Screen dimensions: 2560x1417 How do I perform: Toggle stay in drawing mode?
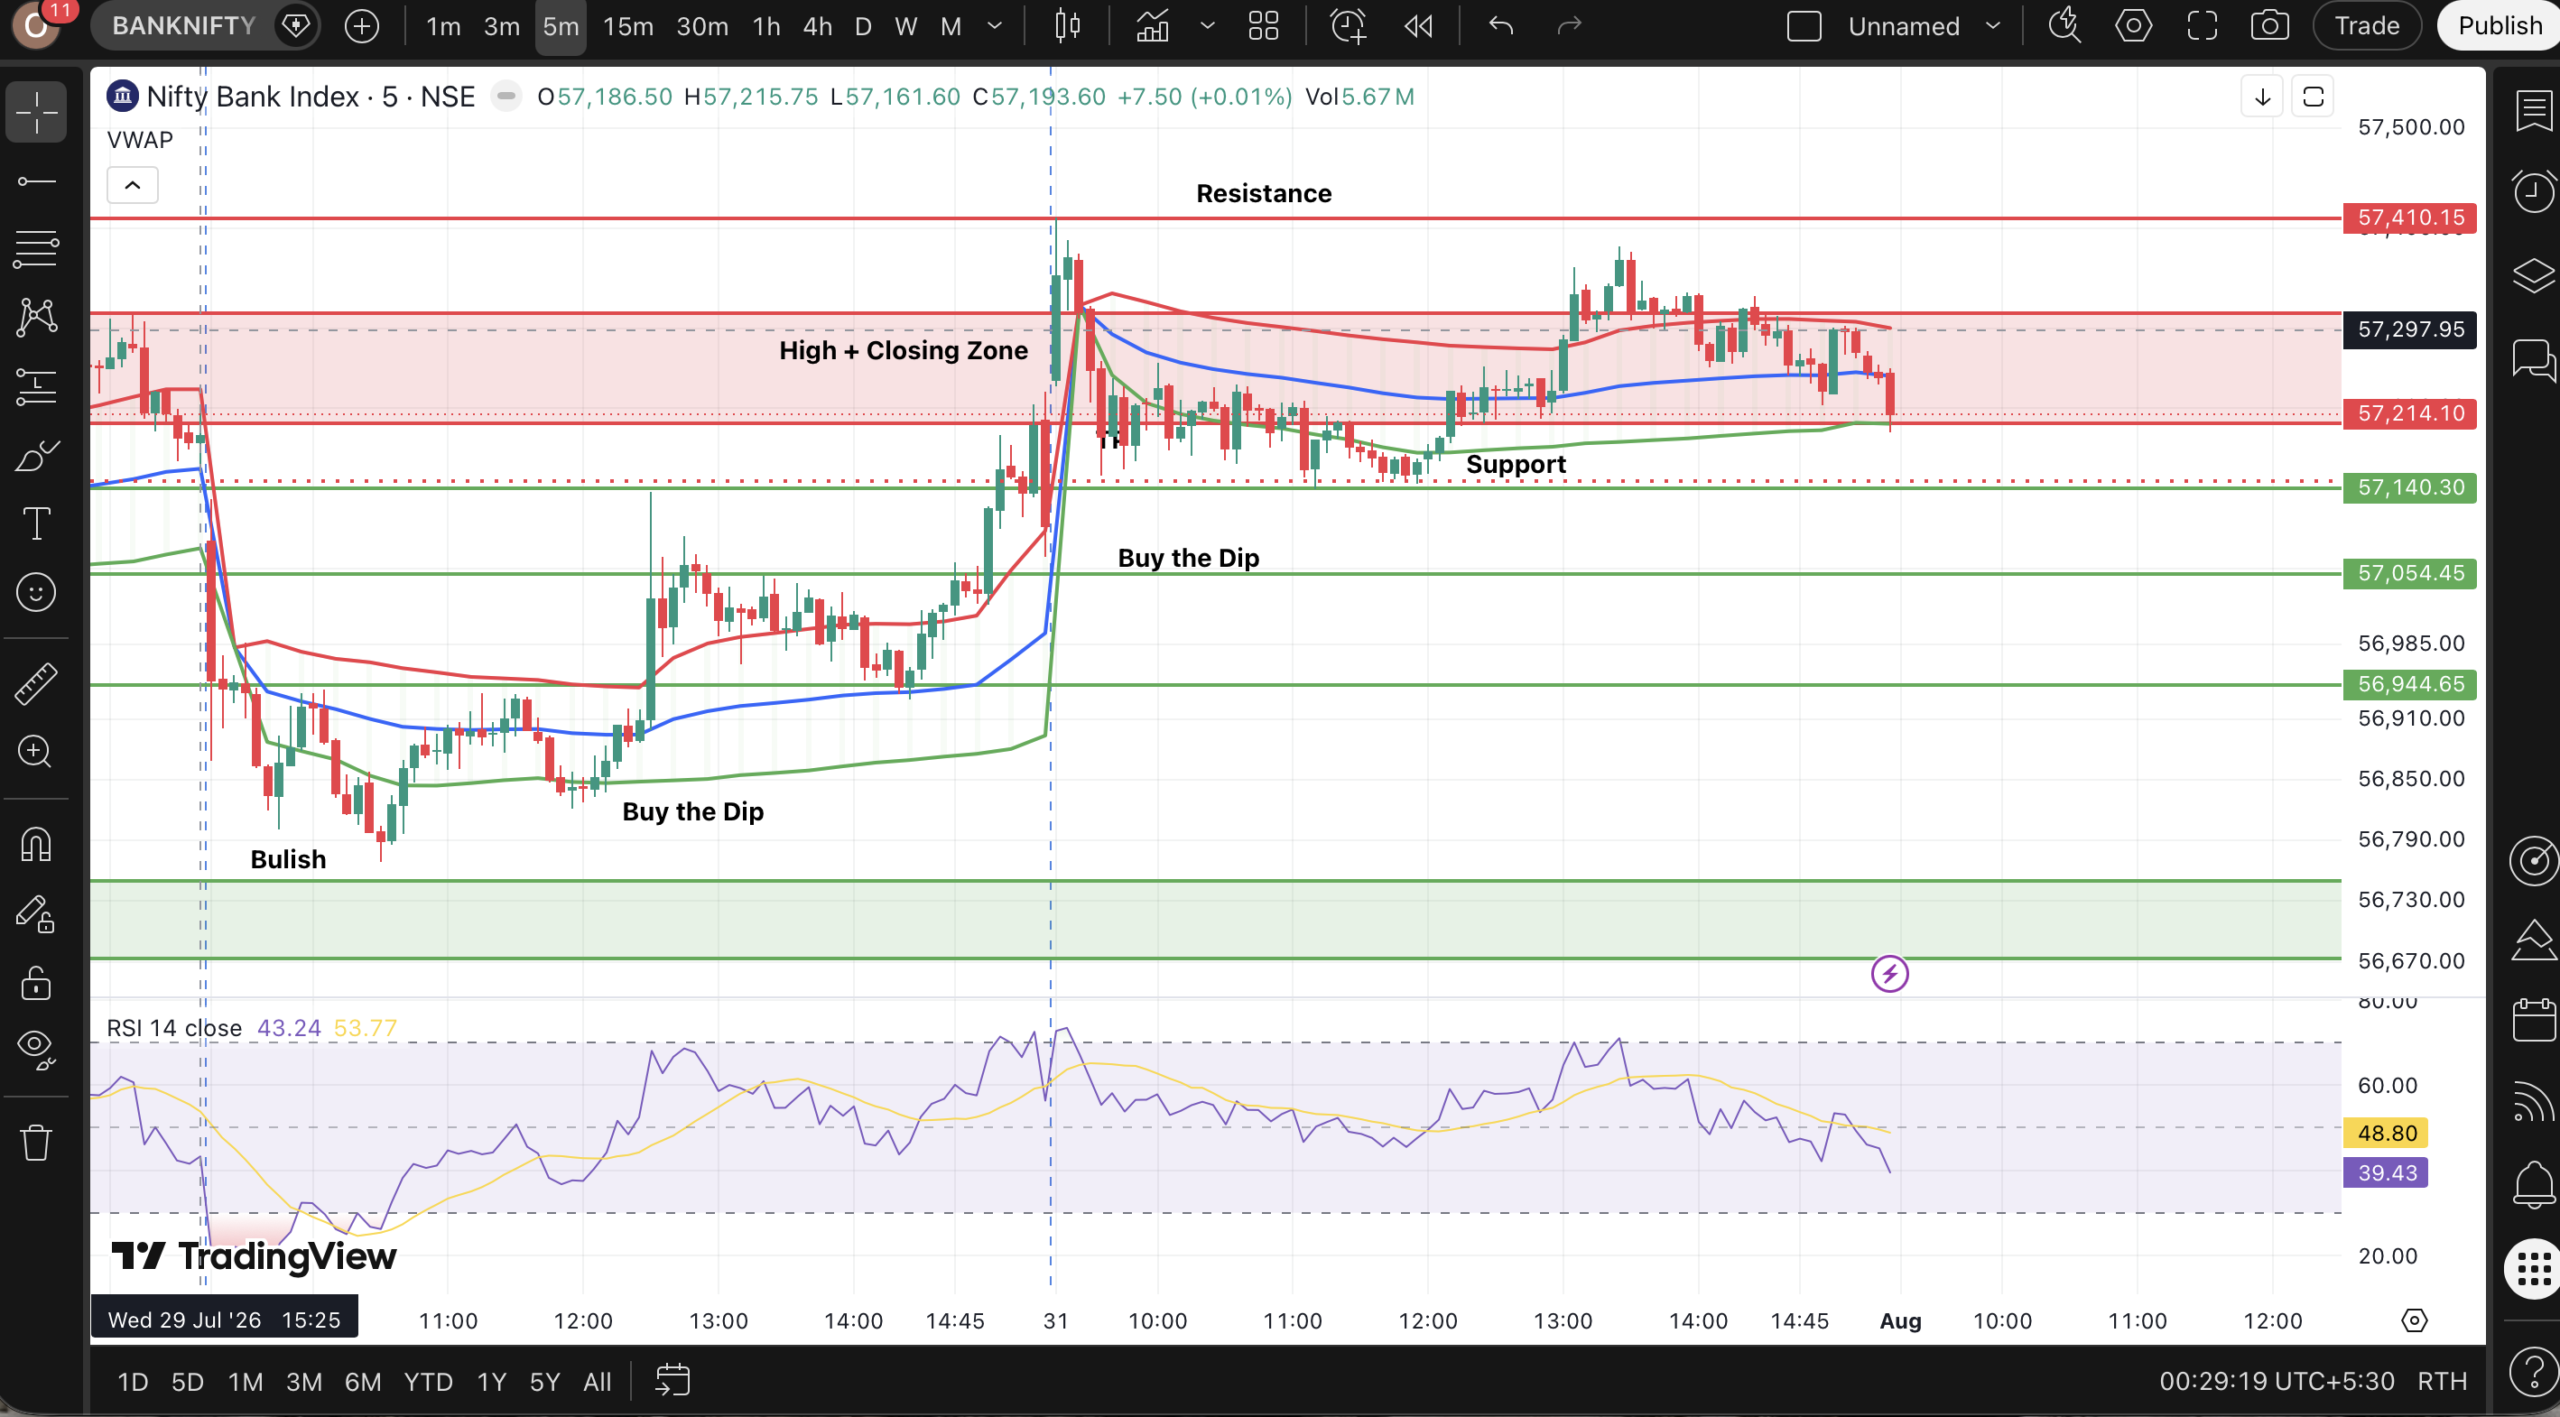coord(36,914)
